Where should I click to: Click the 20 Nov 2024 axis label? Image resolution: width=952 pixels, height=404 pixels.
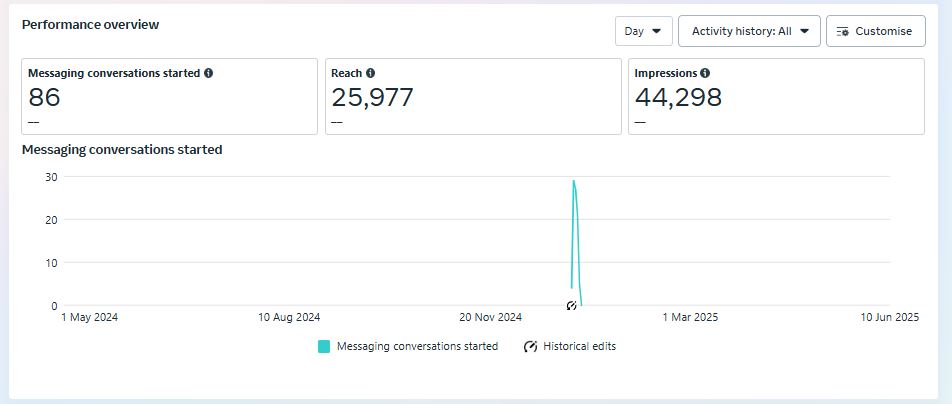click(490, 318)
